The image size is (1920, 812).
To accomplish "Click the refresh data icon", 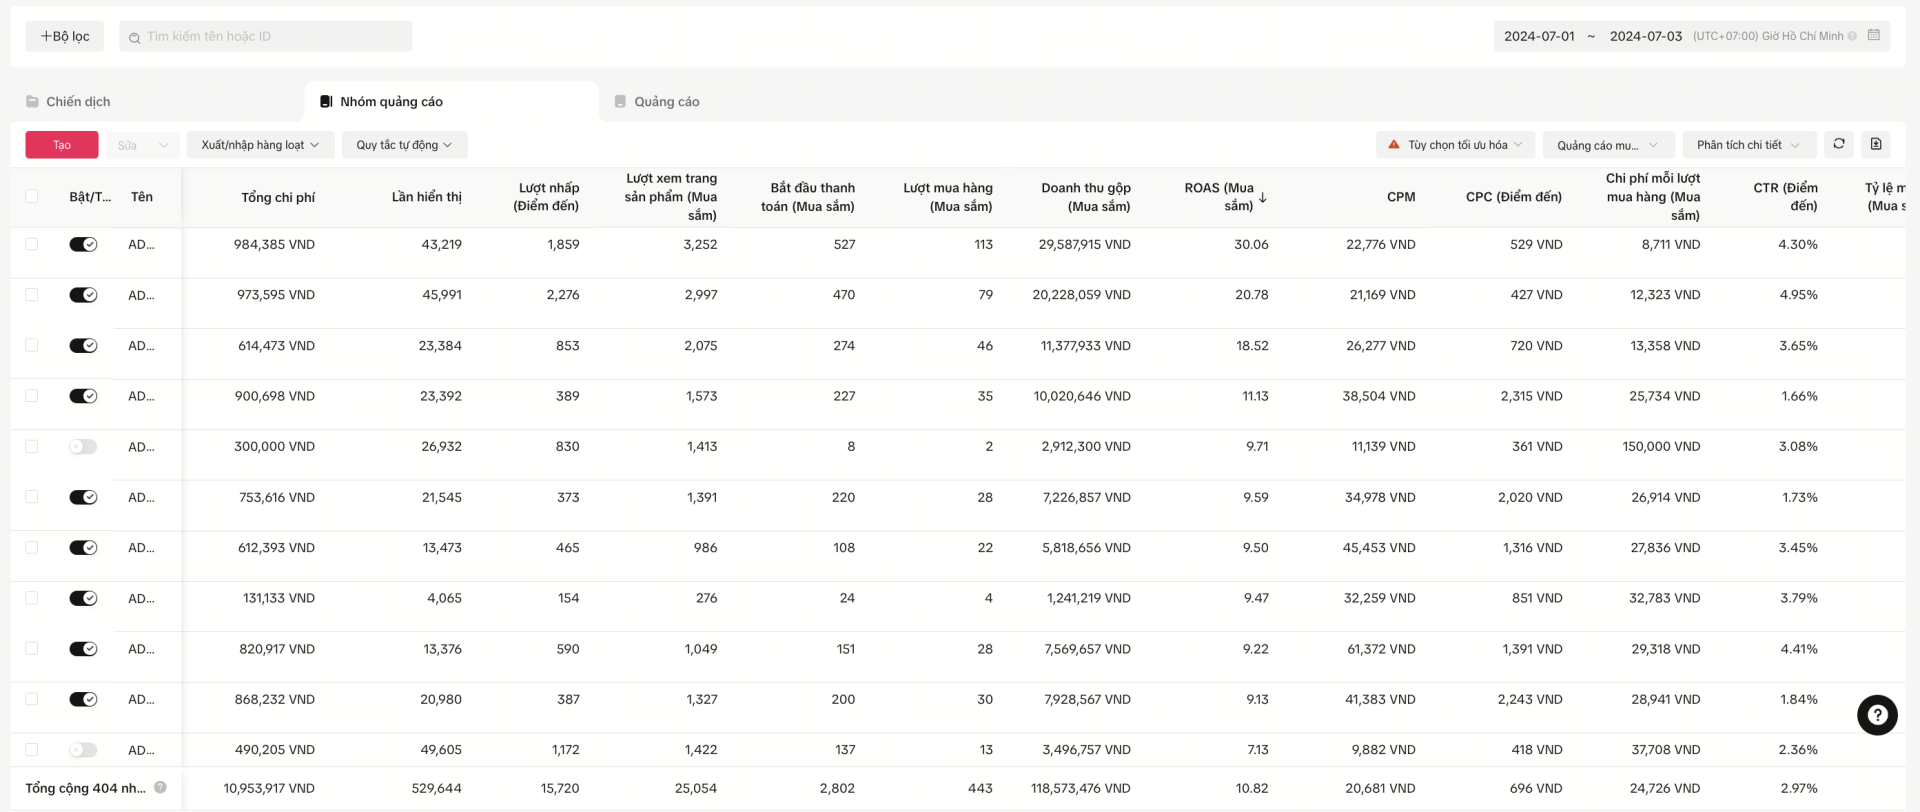I will coord(1838,144).
